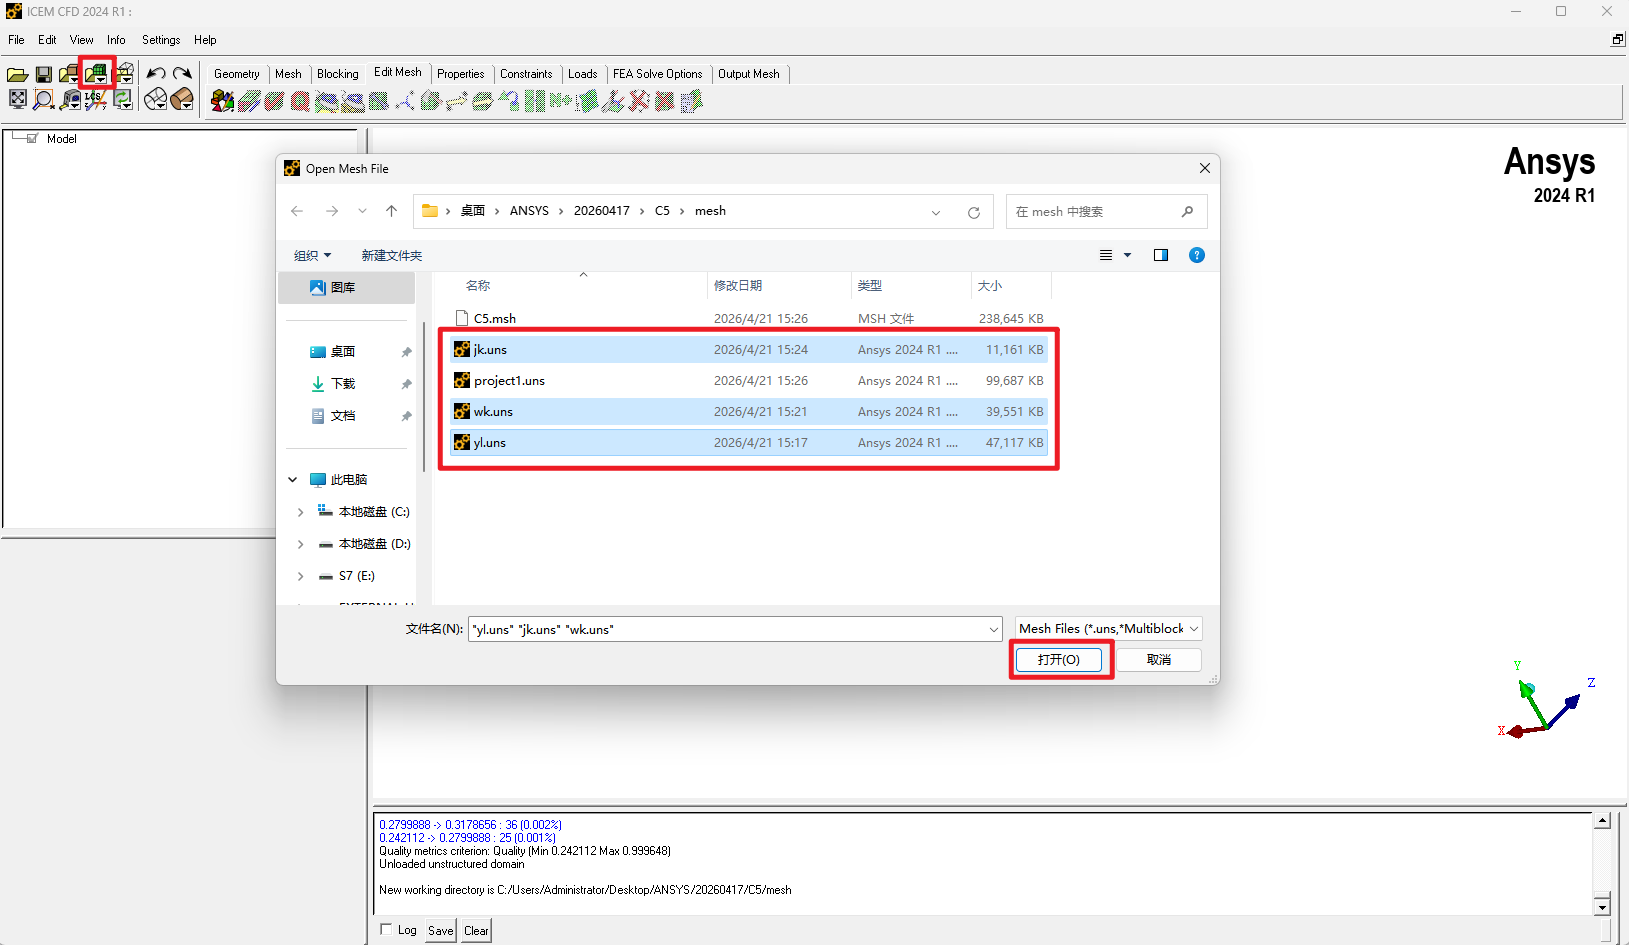Click the 文件名 file name input field
Image resolution: width=1629 pixels, height=945 pixels.
(735, 629)
